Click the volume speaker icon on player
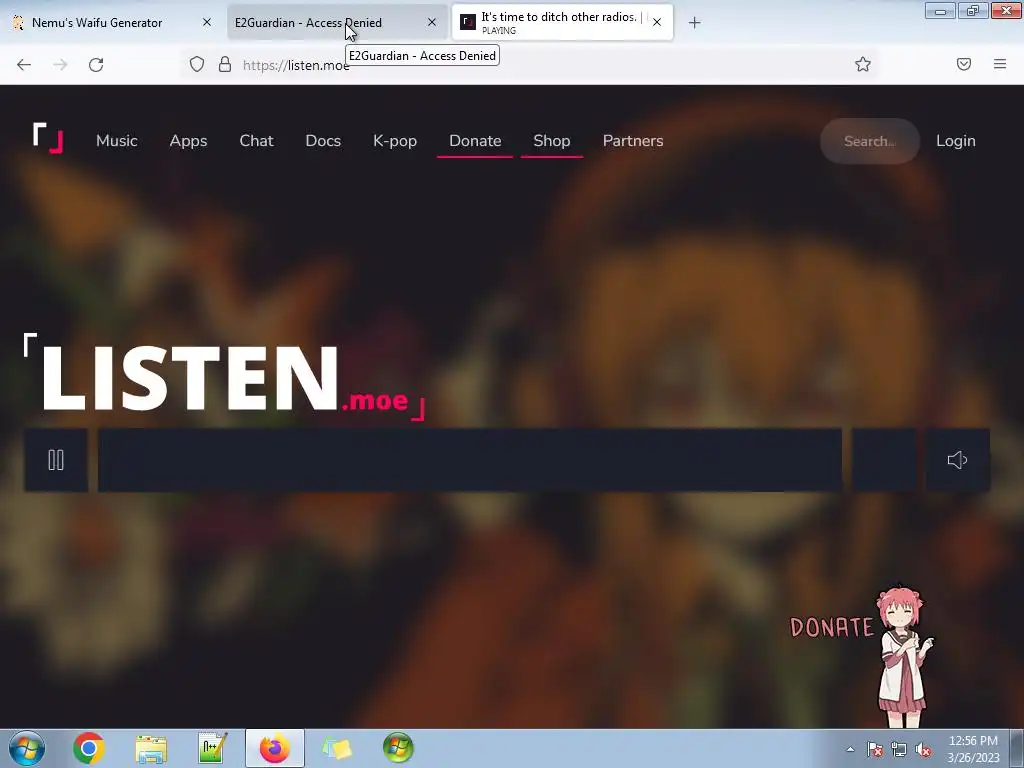Viewport: 1024px width, 768px height. click(957, 460)
